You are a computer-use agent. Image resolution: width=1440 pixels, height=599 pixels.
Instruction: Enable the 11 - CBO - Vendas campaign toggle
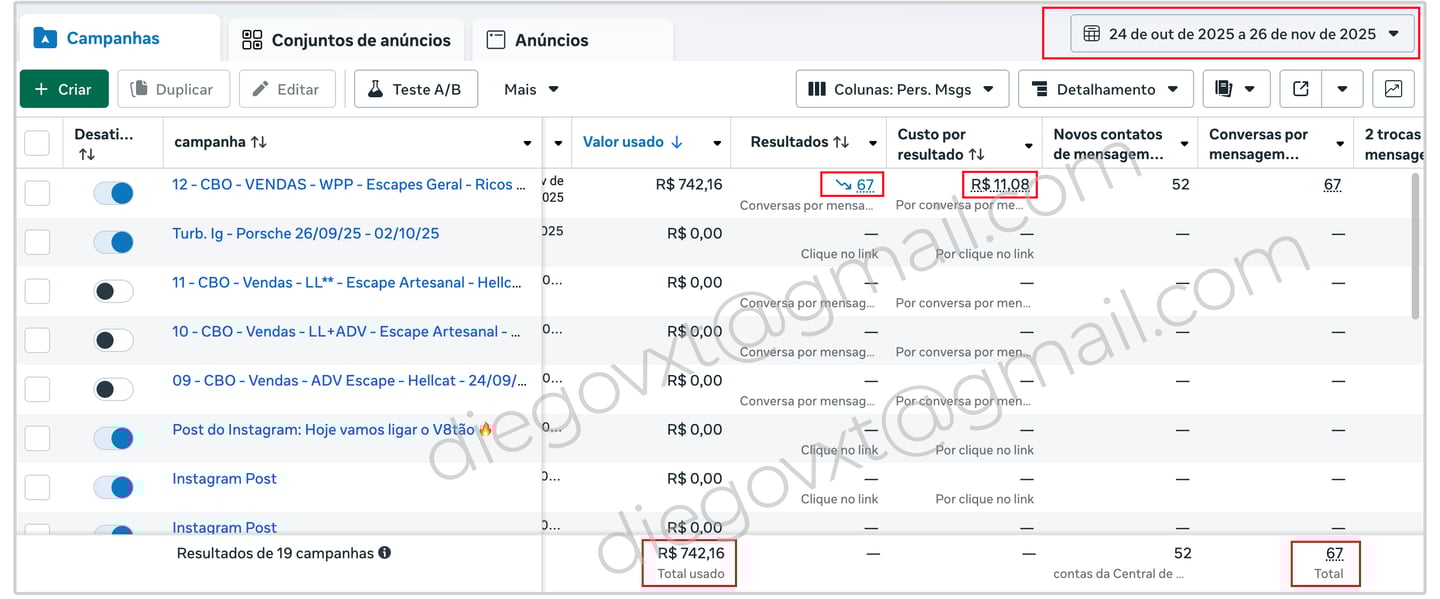pos(113,291)
